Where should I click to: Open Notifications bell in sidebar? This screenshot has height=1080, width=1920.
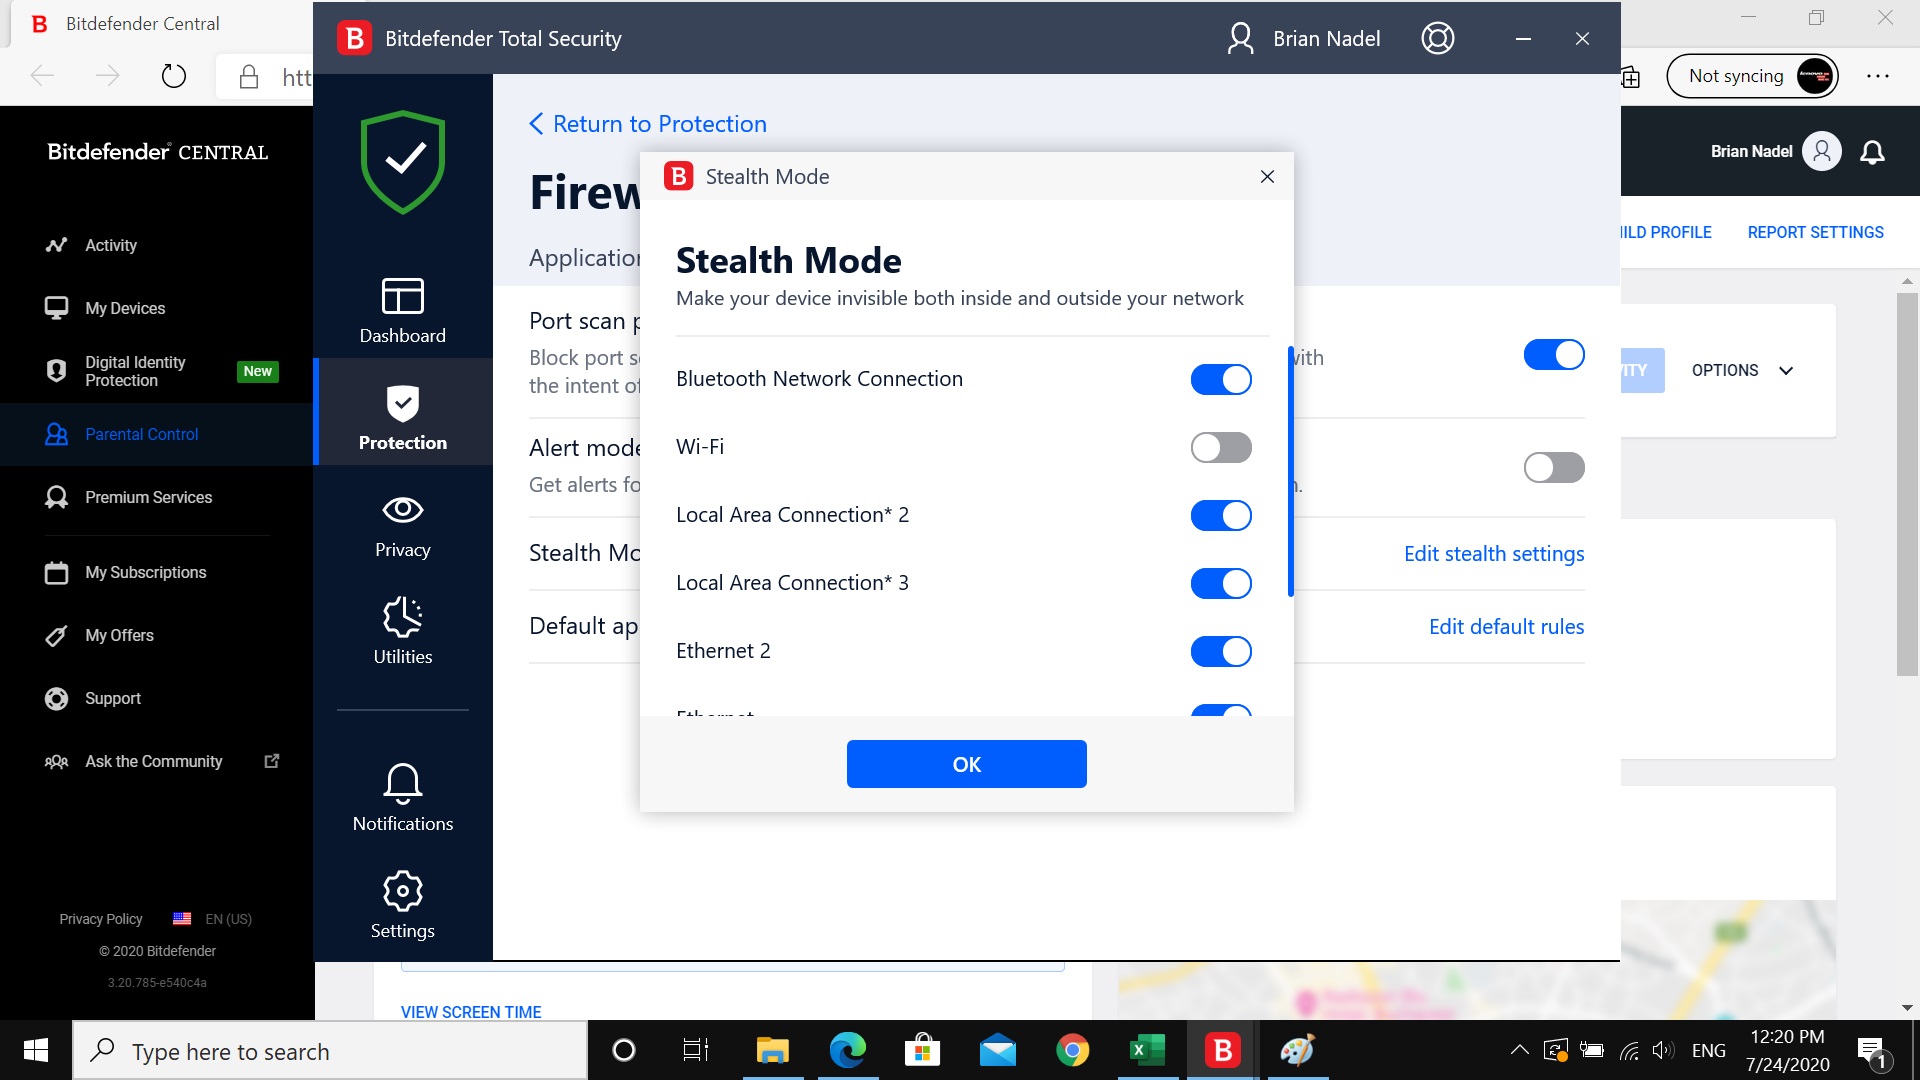(402, 797)
